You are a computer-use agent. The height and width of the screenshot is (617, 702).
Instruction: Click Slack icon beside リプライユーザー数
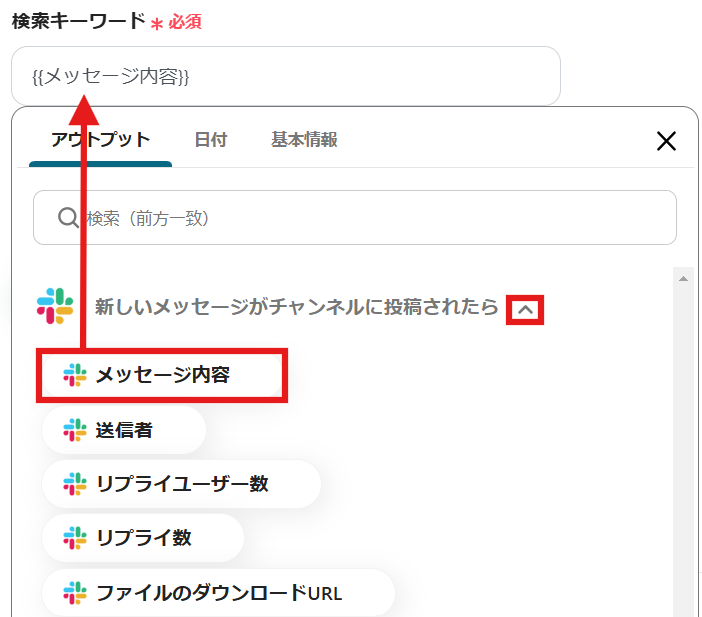click(75, 484)
